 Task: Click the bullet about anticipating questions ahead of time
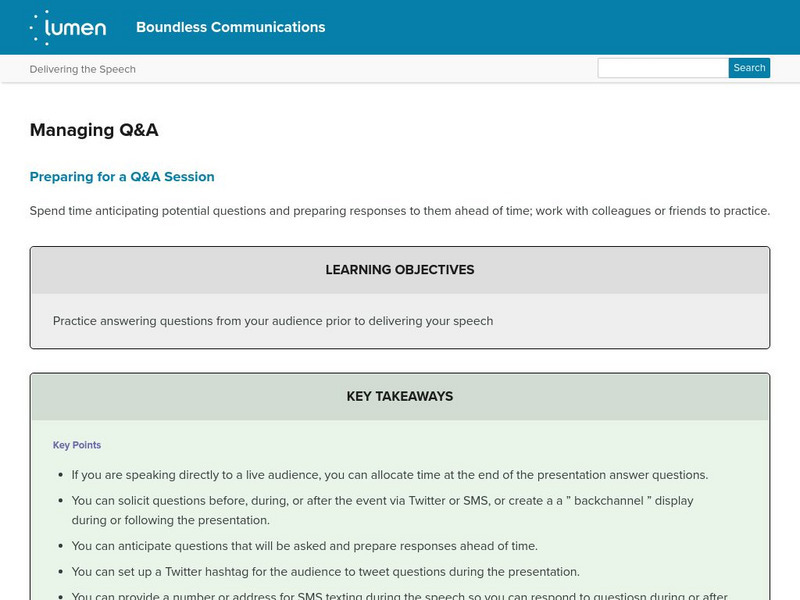coord(305,546)
